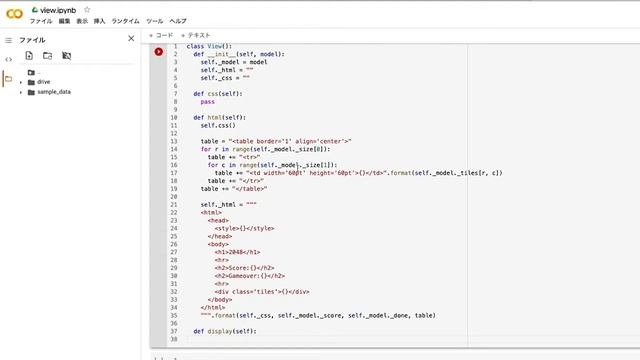The image size is (640, 360).
Task: Click the view.ipynb notebook title
Action: pos(58,10)
